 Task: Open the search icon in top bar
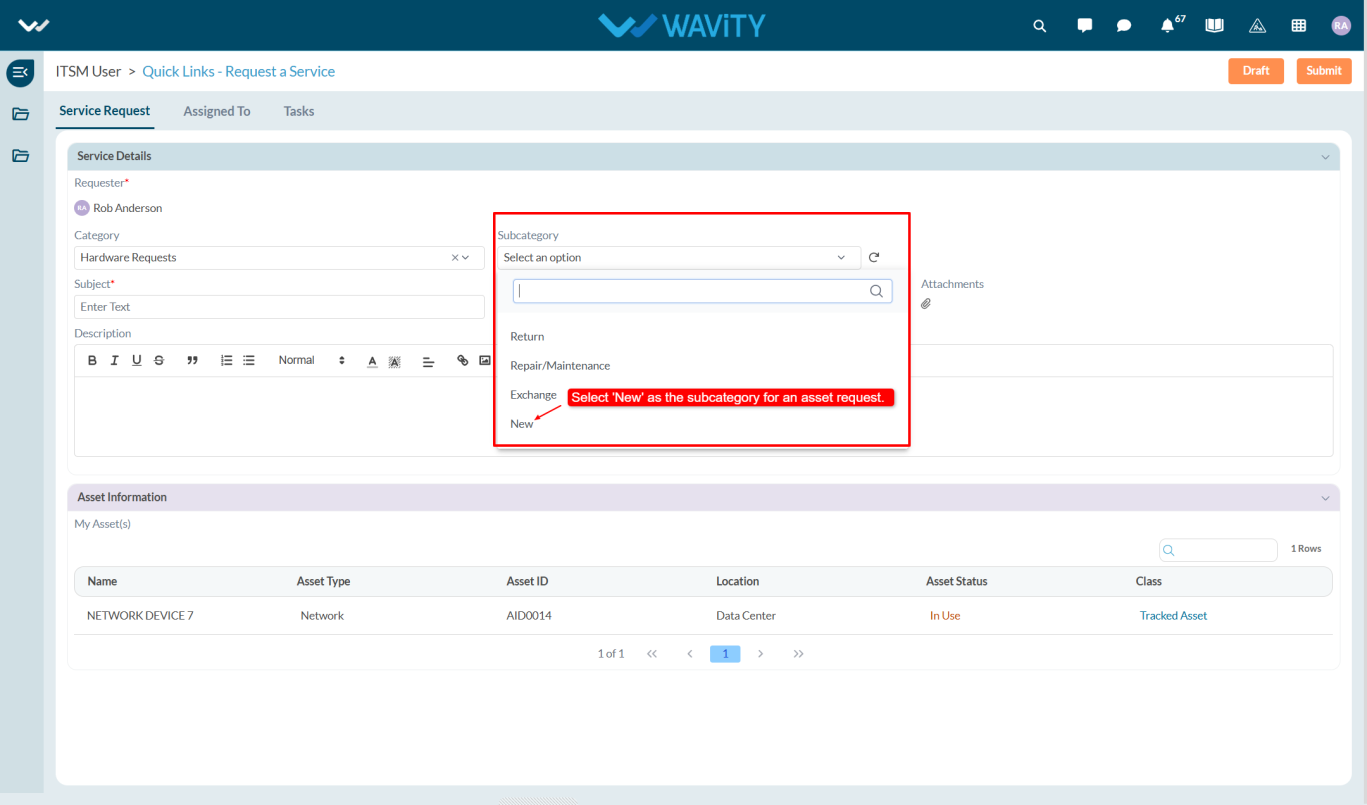coord(1040,26)
